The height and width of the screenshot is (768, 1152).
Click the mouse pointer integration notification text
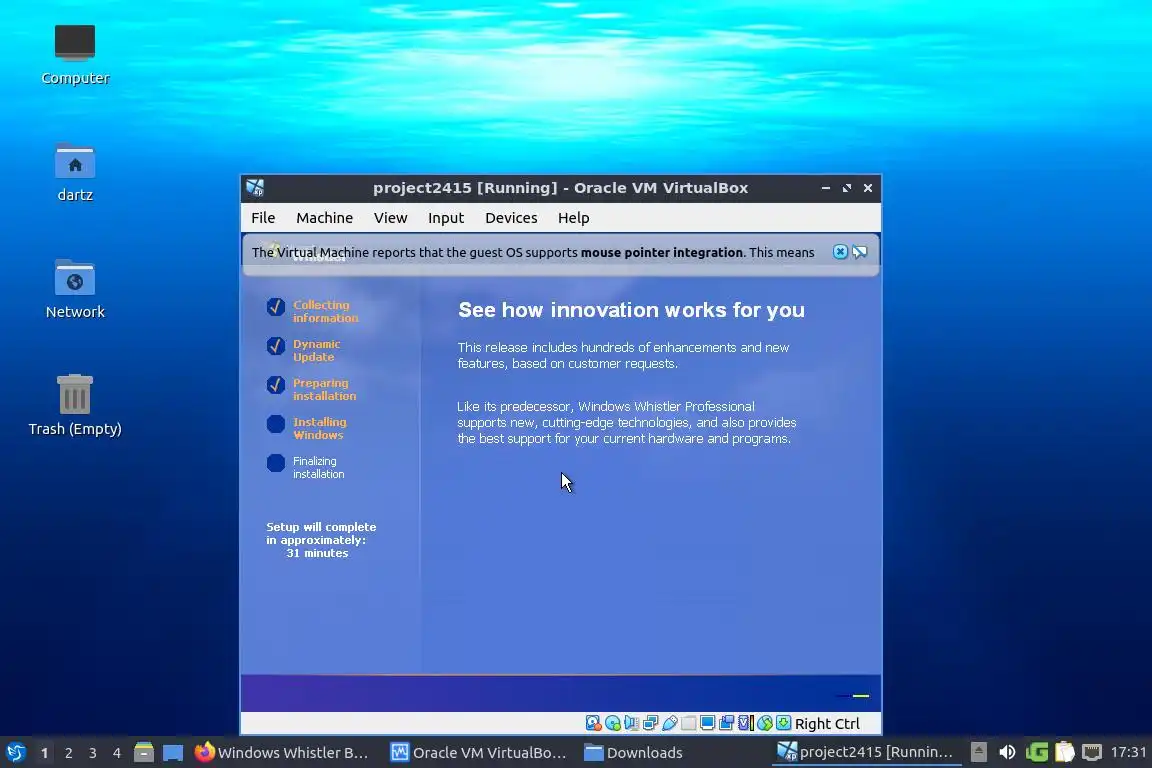pyautogui.click(x=533, y=252)
